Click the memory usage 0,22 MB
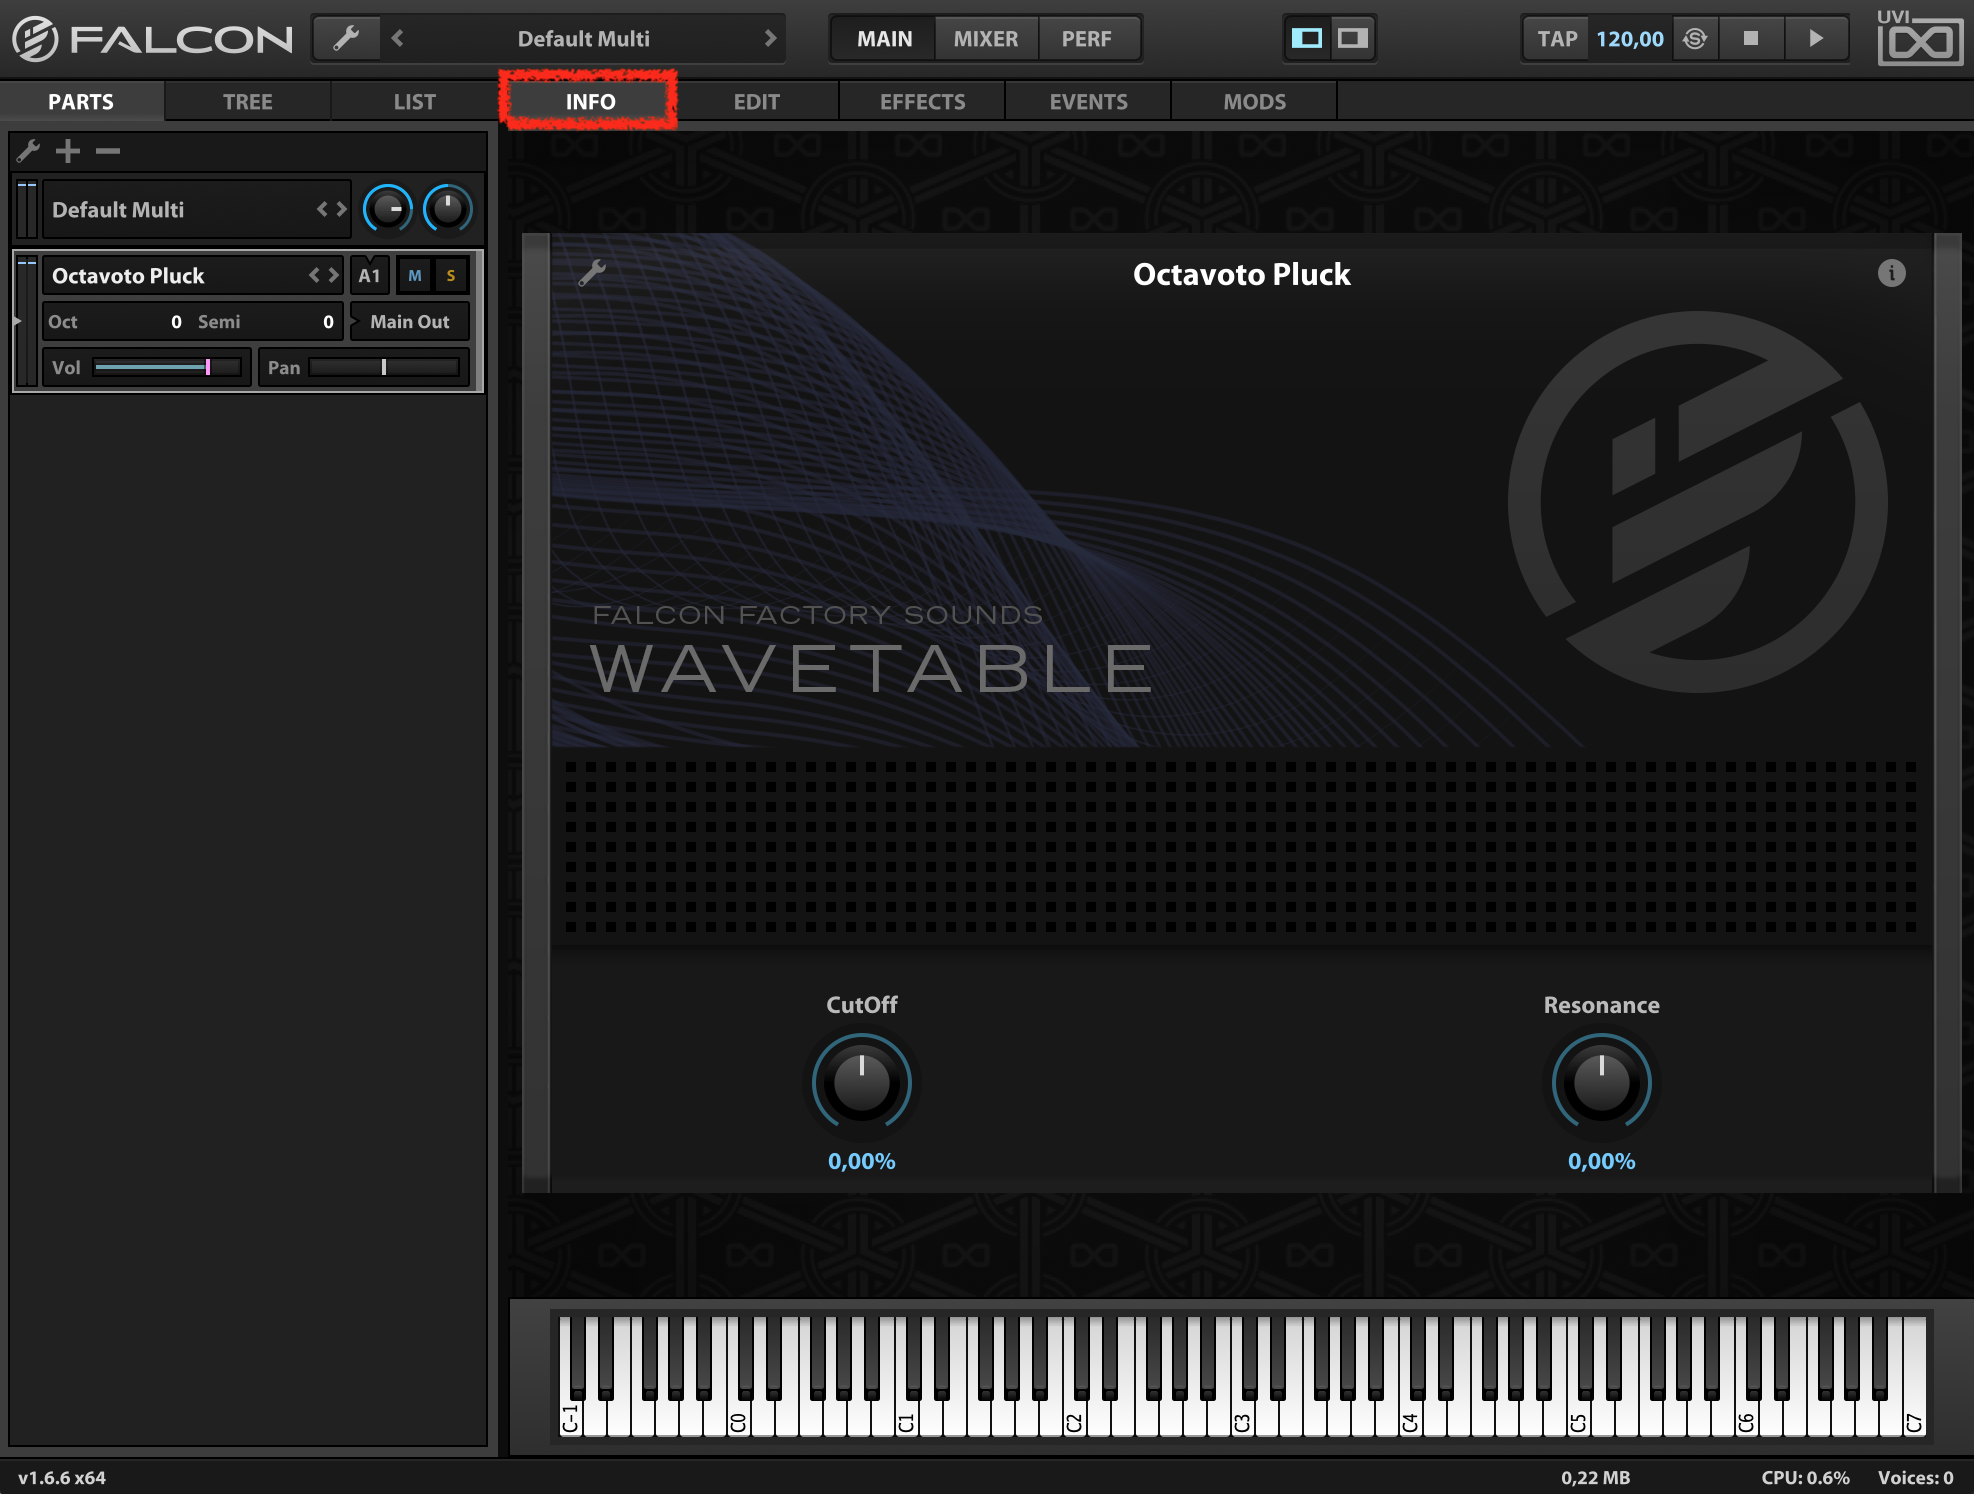The image size is (1974, 1494). [x=1596, y=1477]
